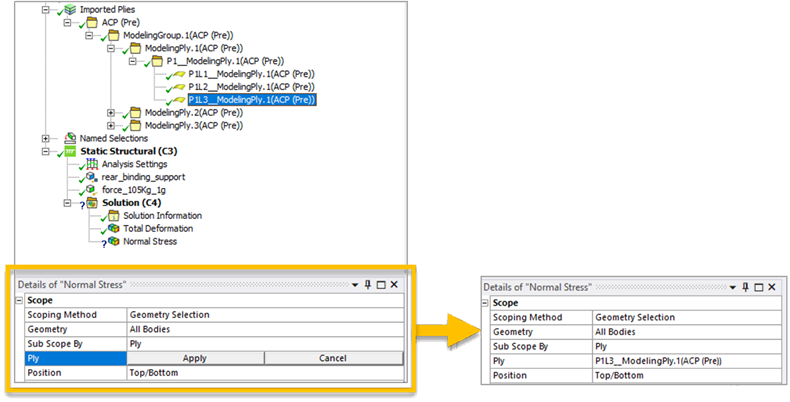
Task: Click All Bodies value in right panel
Action: point(615,332)
